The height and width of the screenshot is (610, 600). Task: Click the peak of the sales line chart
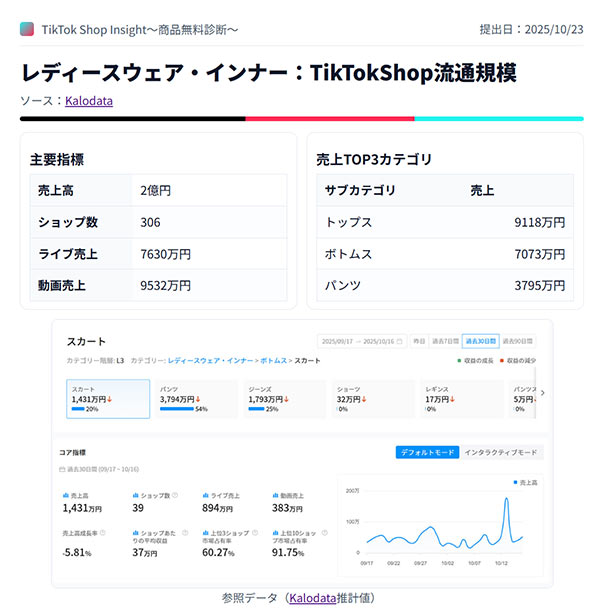[507, 496]
